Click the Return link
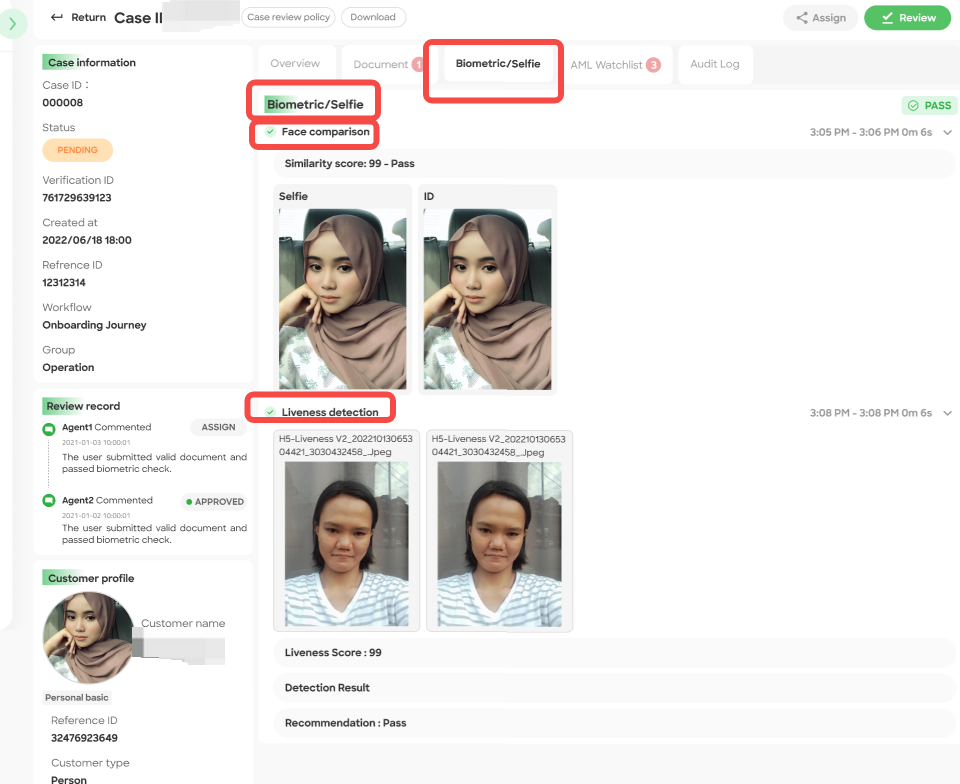Image resolution: width=960 pixels, height=784 pixels. tap(88, 17)
